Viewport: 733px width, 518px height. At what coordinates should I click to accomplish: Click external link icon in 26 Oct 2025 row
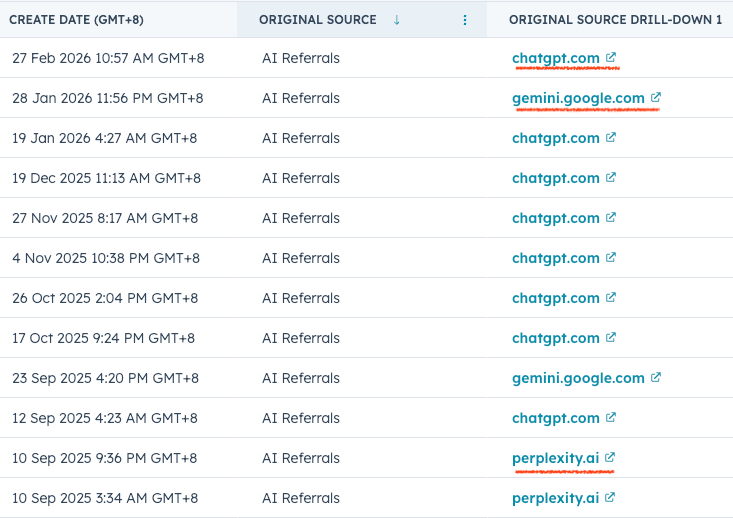coord(611,297)
